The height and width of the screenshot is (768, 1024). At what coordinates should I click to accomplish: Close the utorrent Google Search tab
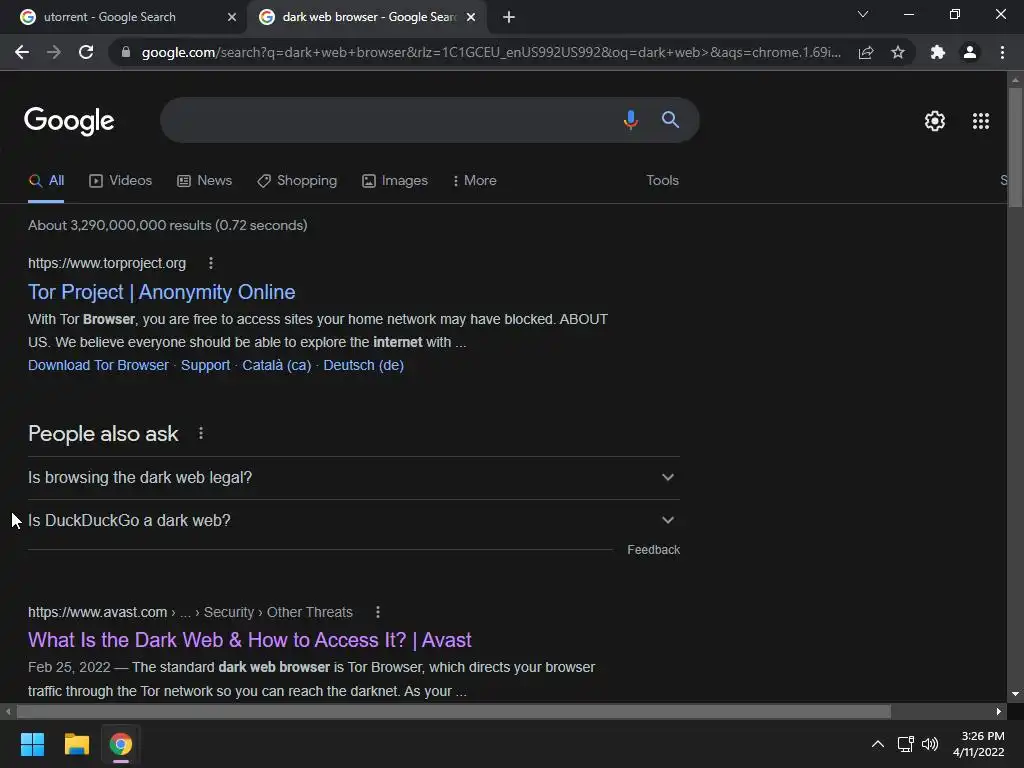pos(232,17)
